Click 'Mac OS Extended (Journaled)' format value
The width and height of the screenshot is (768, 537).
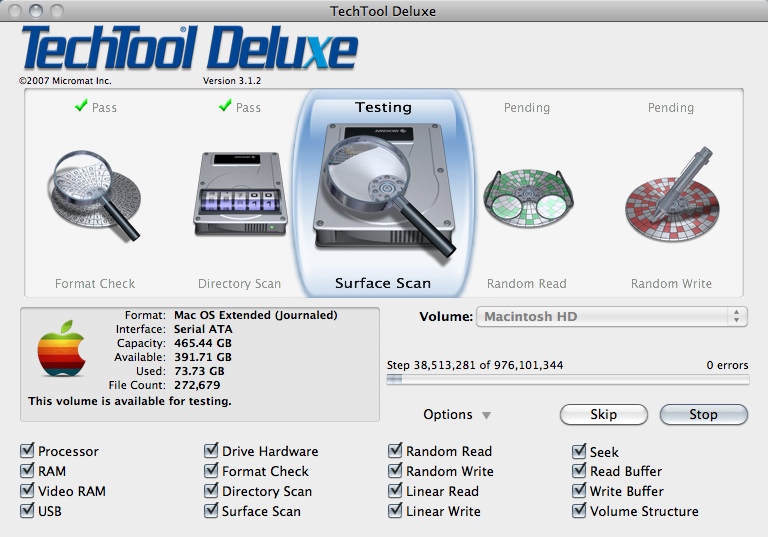coord(256,315)
